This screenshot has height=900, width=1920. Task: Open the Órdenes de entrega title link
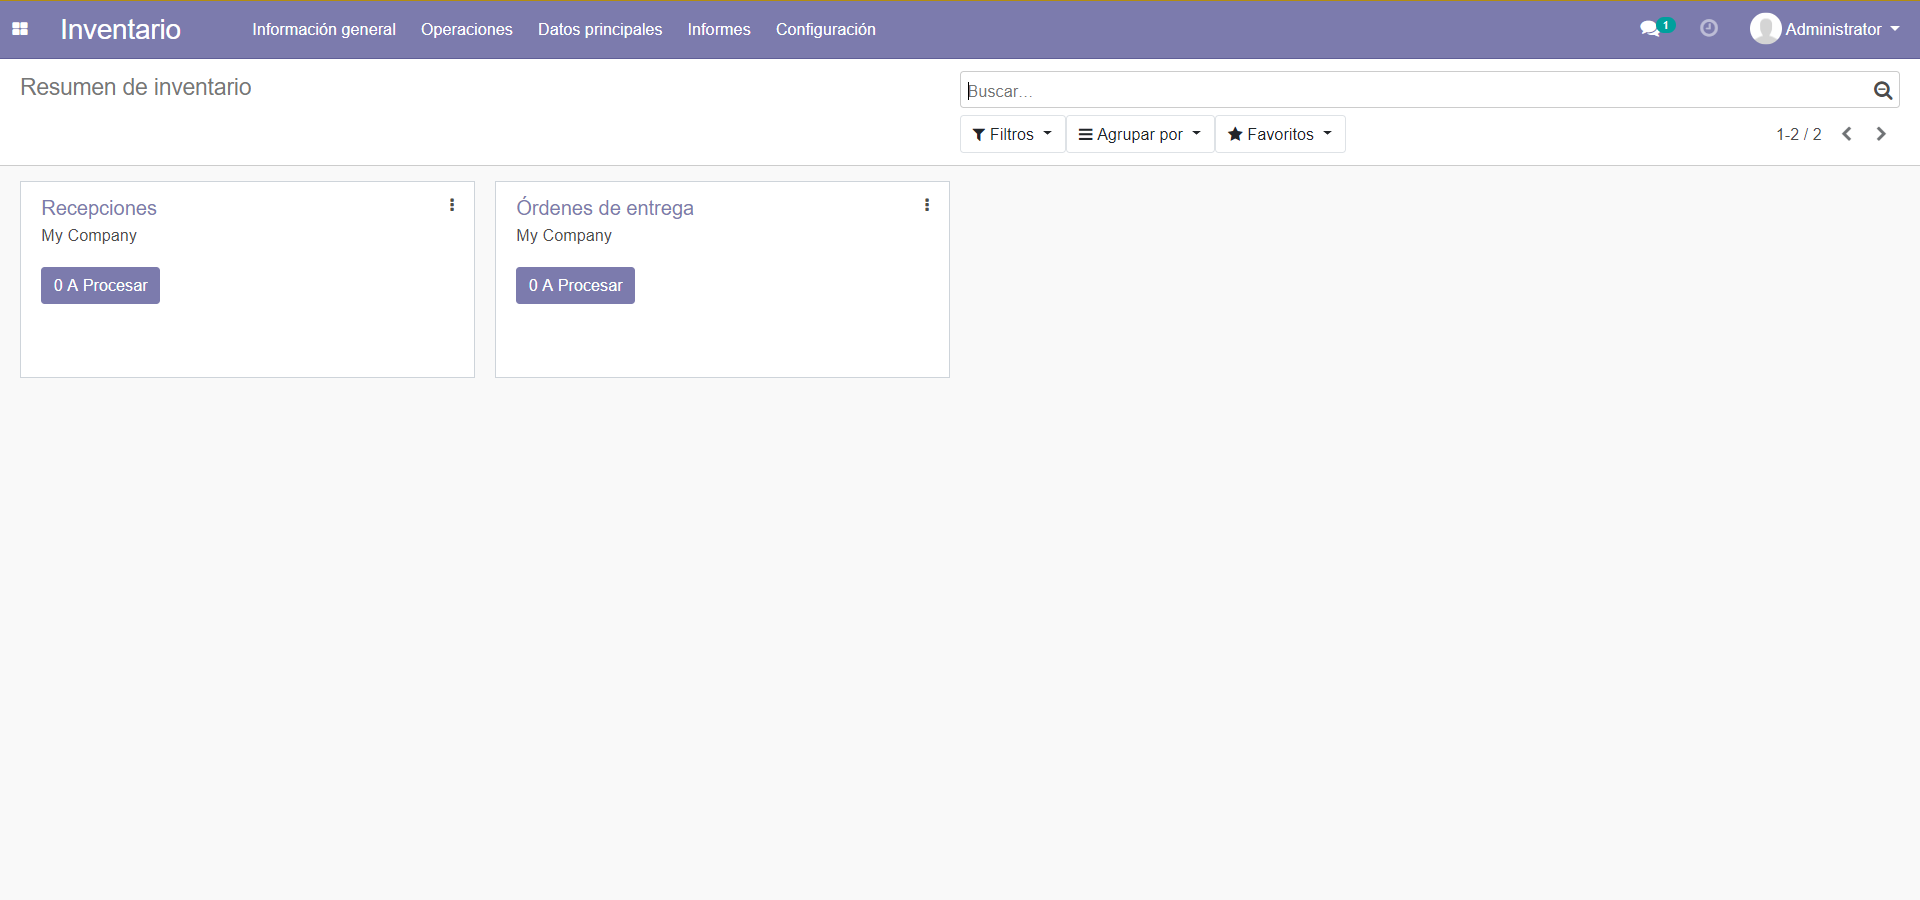(605, 208)
